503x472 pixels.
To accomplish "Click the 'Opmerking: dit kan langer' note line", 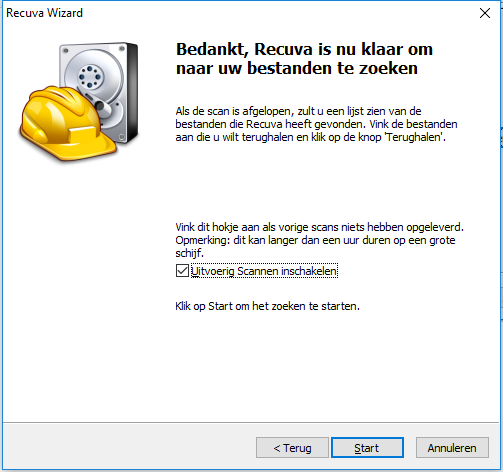I will click(x=315, y=240).
